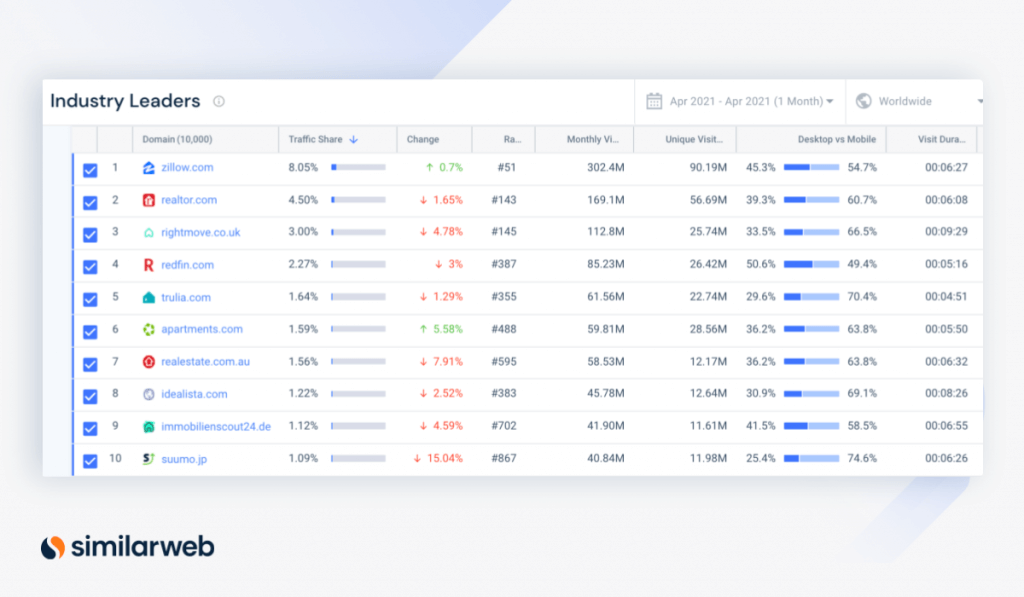The image size is (1024, 597).
Task: Uncheck the realestate.com.au row checkbox
Action: click(90, 364)
